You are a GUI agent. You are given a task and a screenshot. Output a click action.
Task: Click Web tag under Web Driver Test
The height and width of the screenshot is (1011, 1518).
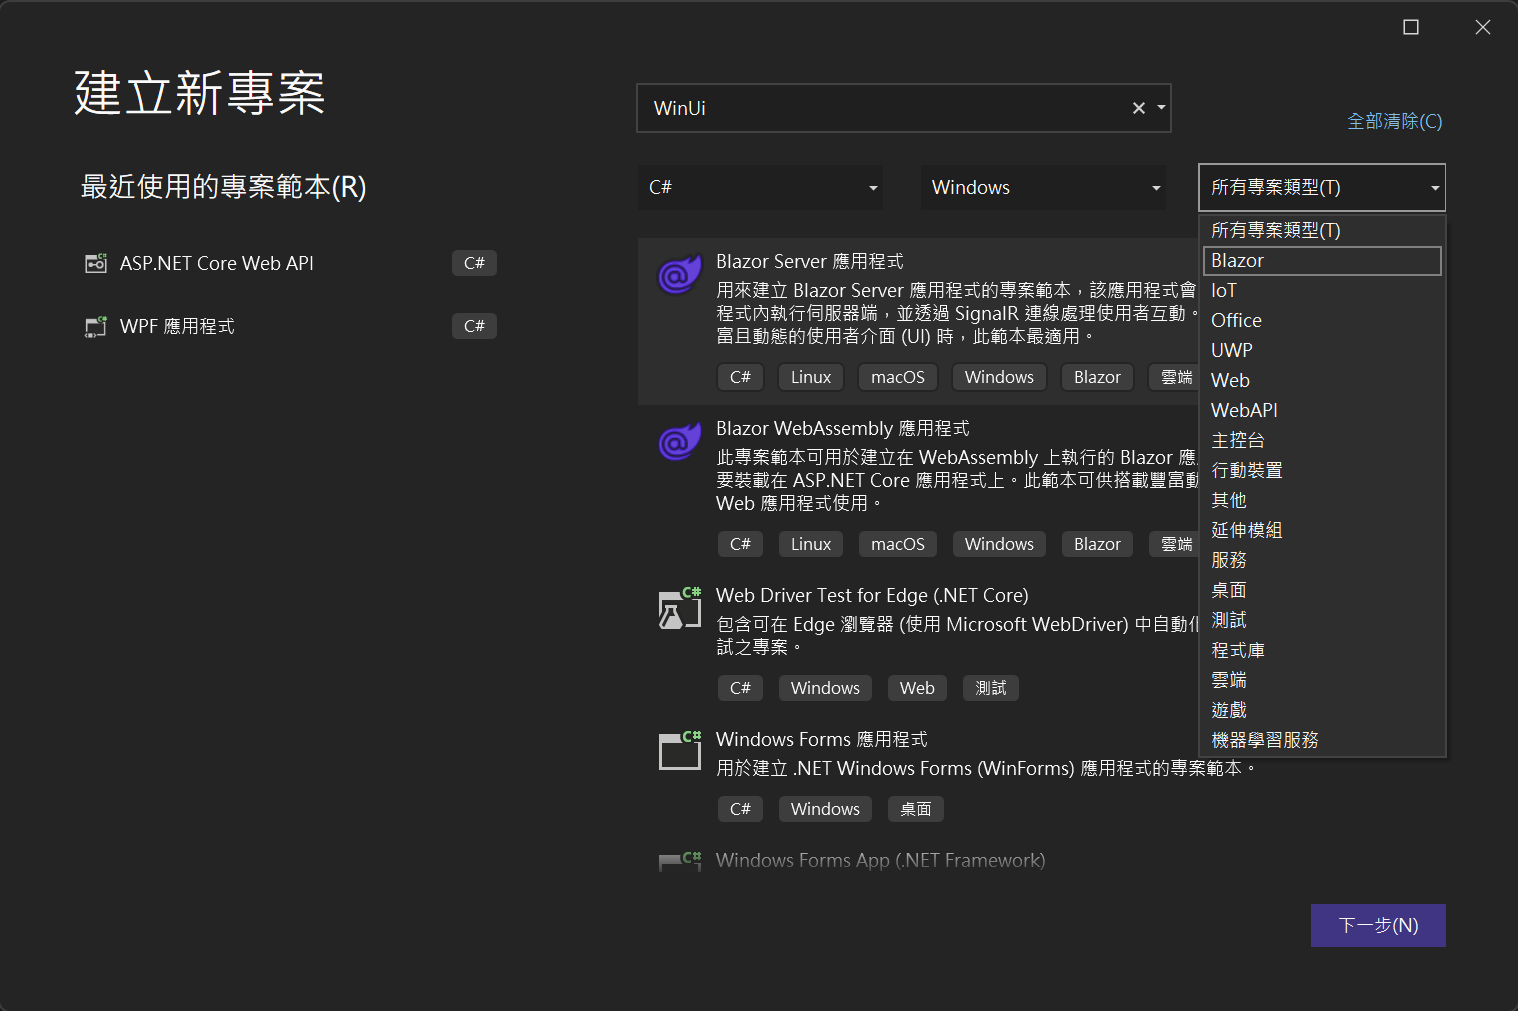pos(917,688)
